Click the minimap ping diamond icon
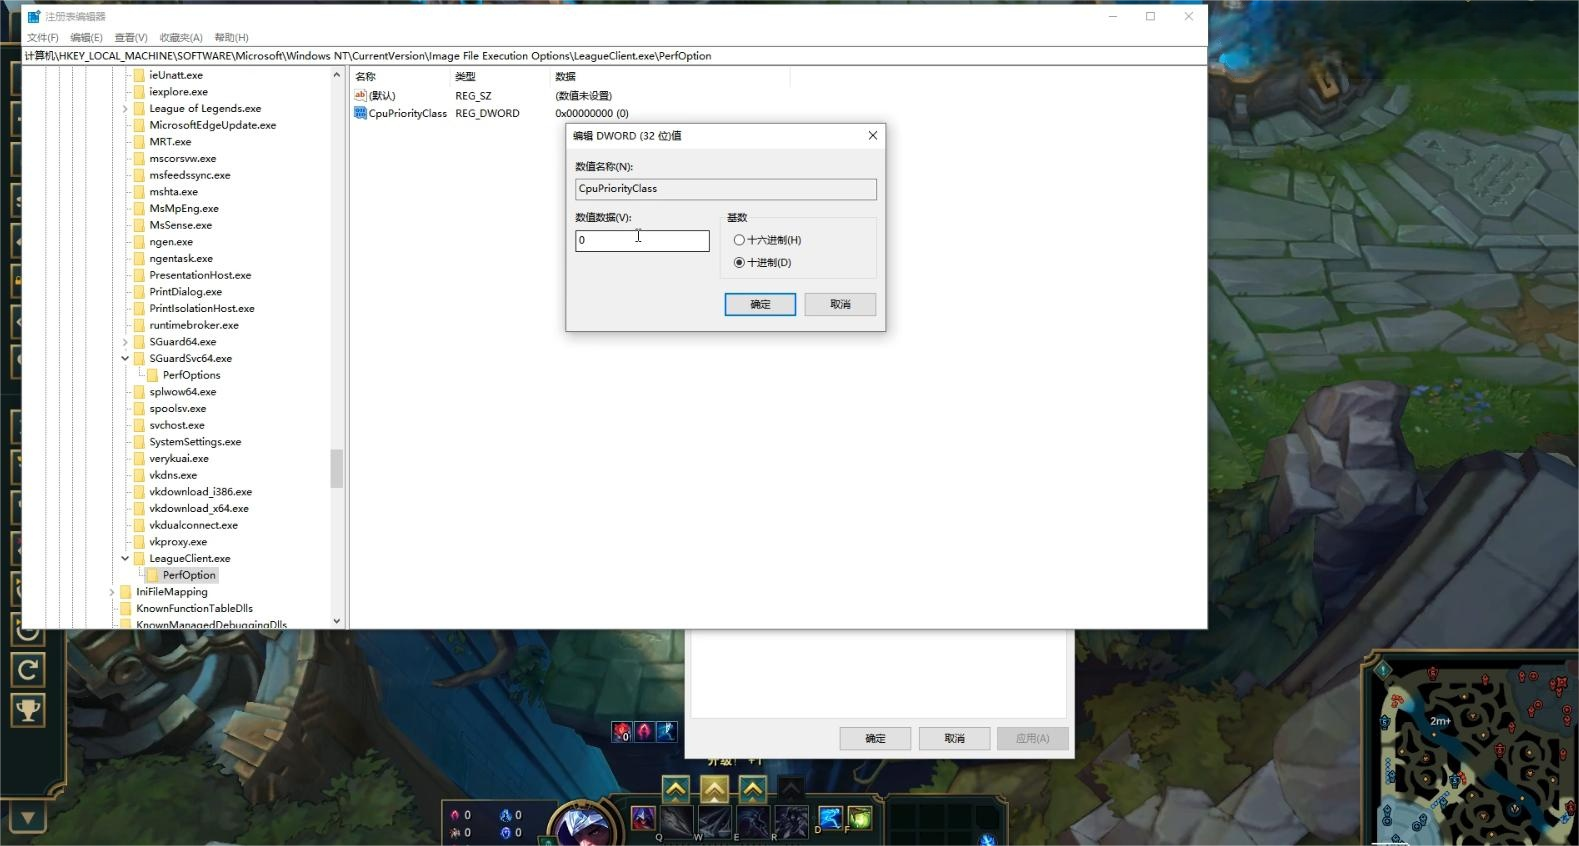This screenshot has height=846, width=1579. click(x=1383, y=669)
